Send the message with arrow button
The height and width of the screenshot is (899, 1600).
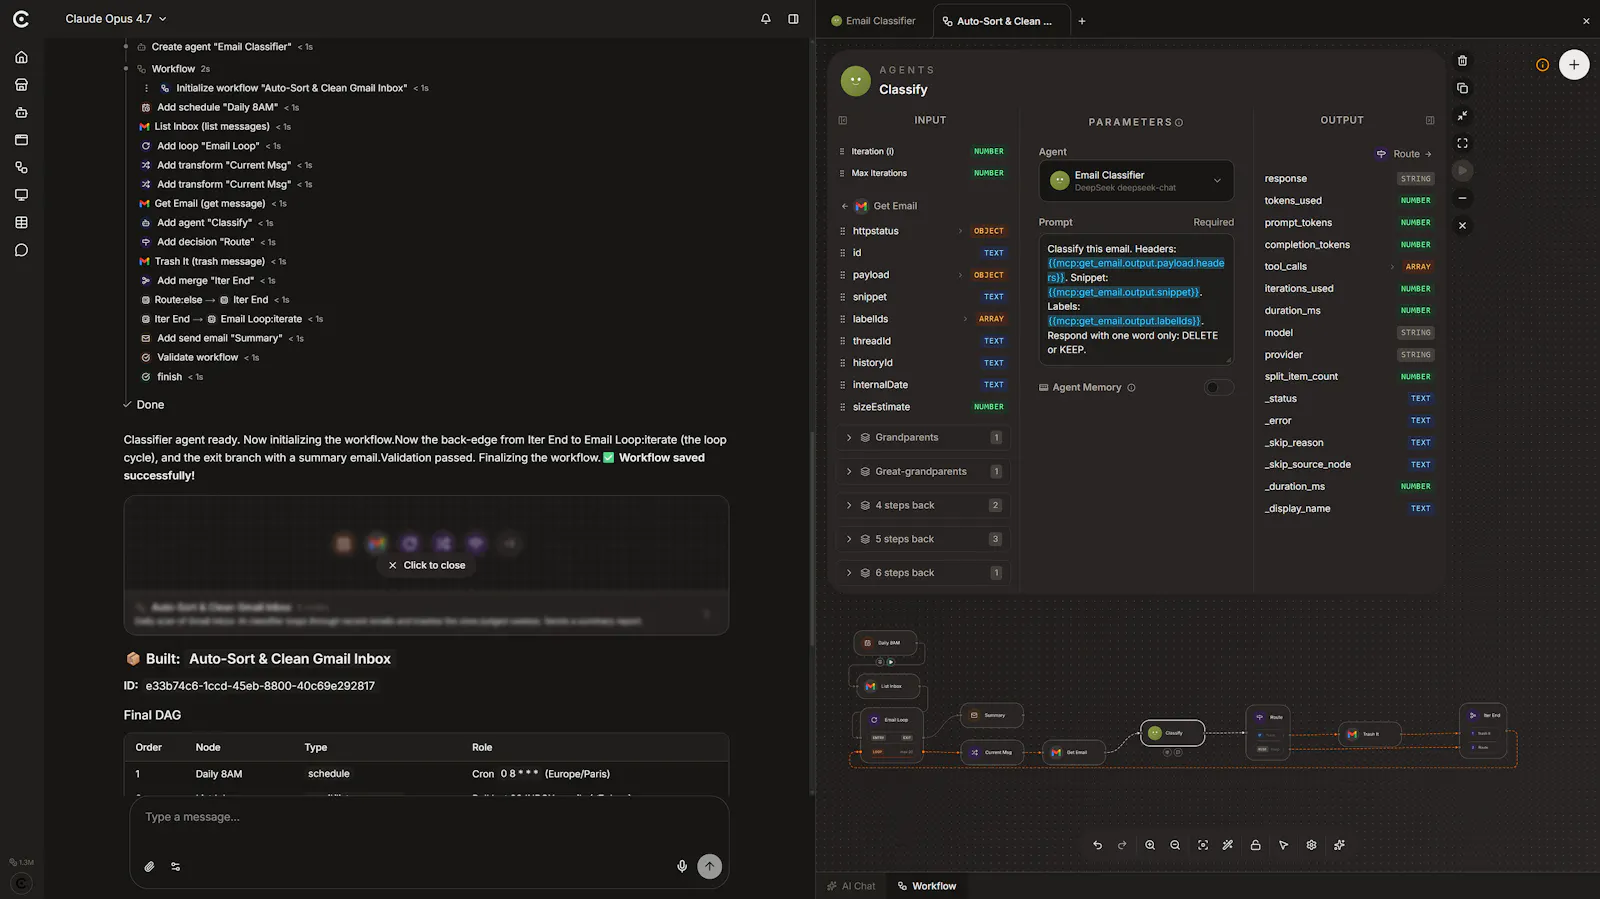[709, 866]
